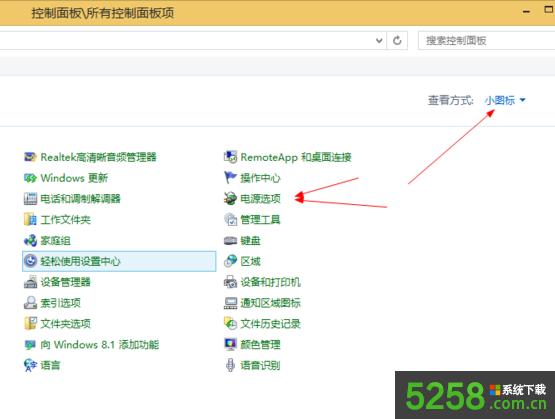
Task: Click the RemoteApp 和桌面连接 icon
Action: click(230, 157)
